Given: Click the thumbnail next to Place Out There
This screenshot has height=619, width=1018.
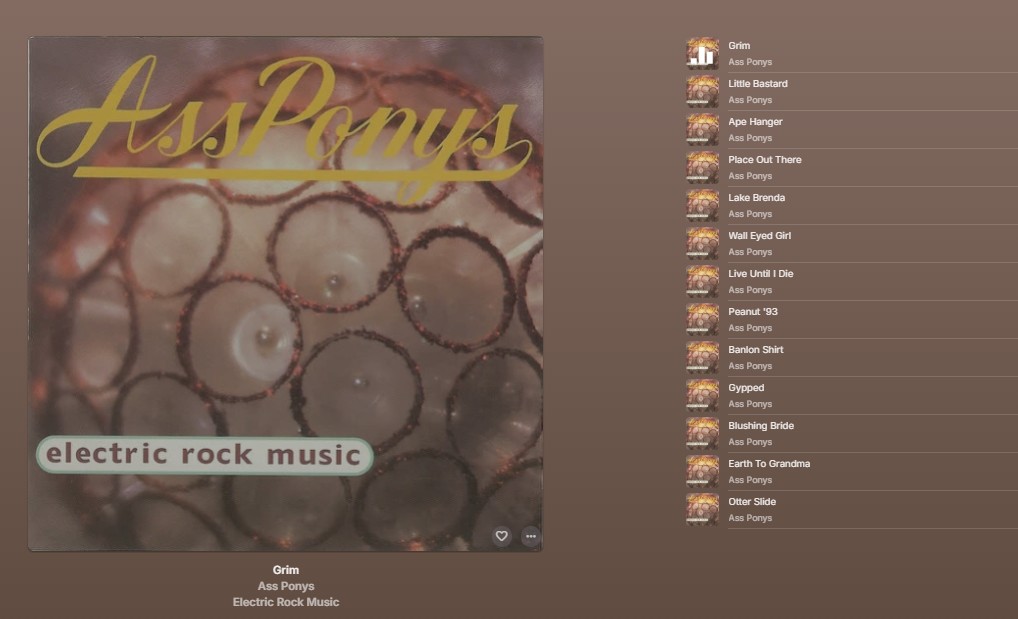Looking at the screenshot, I should [x=702, y=168].
